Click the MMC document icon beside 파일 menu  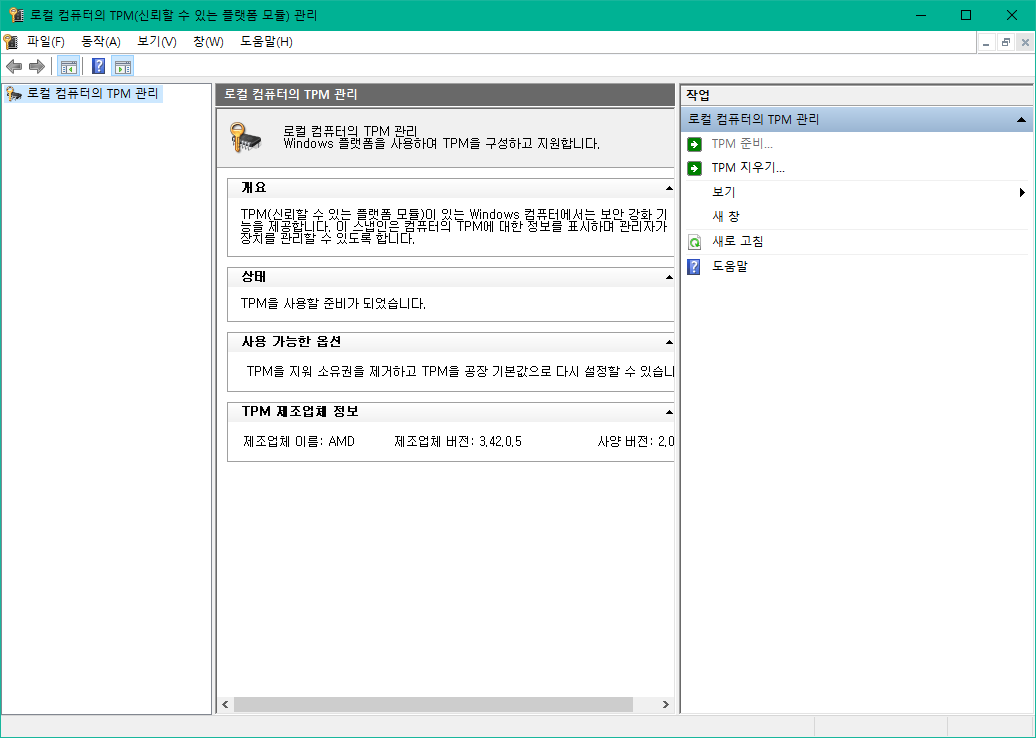pos(11,42)
